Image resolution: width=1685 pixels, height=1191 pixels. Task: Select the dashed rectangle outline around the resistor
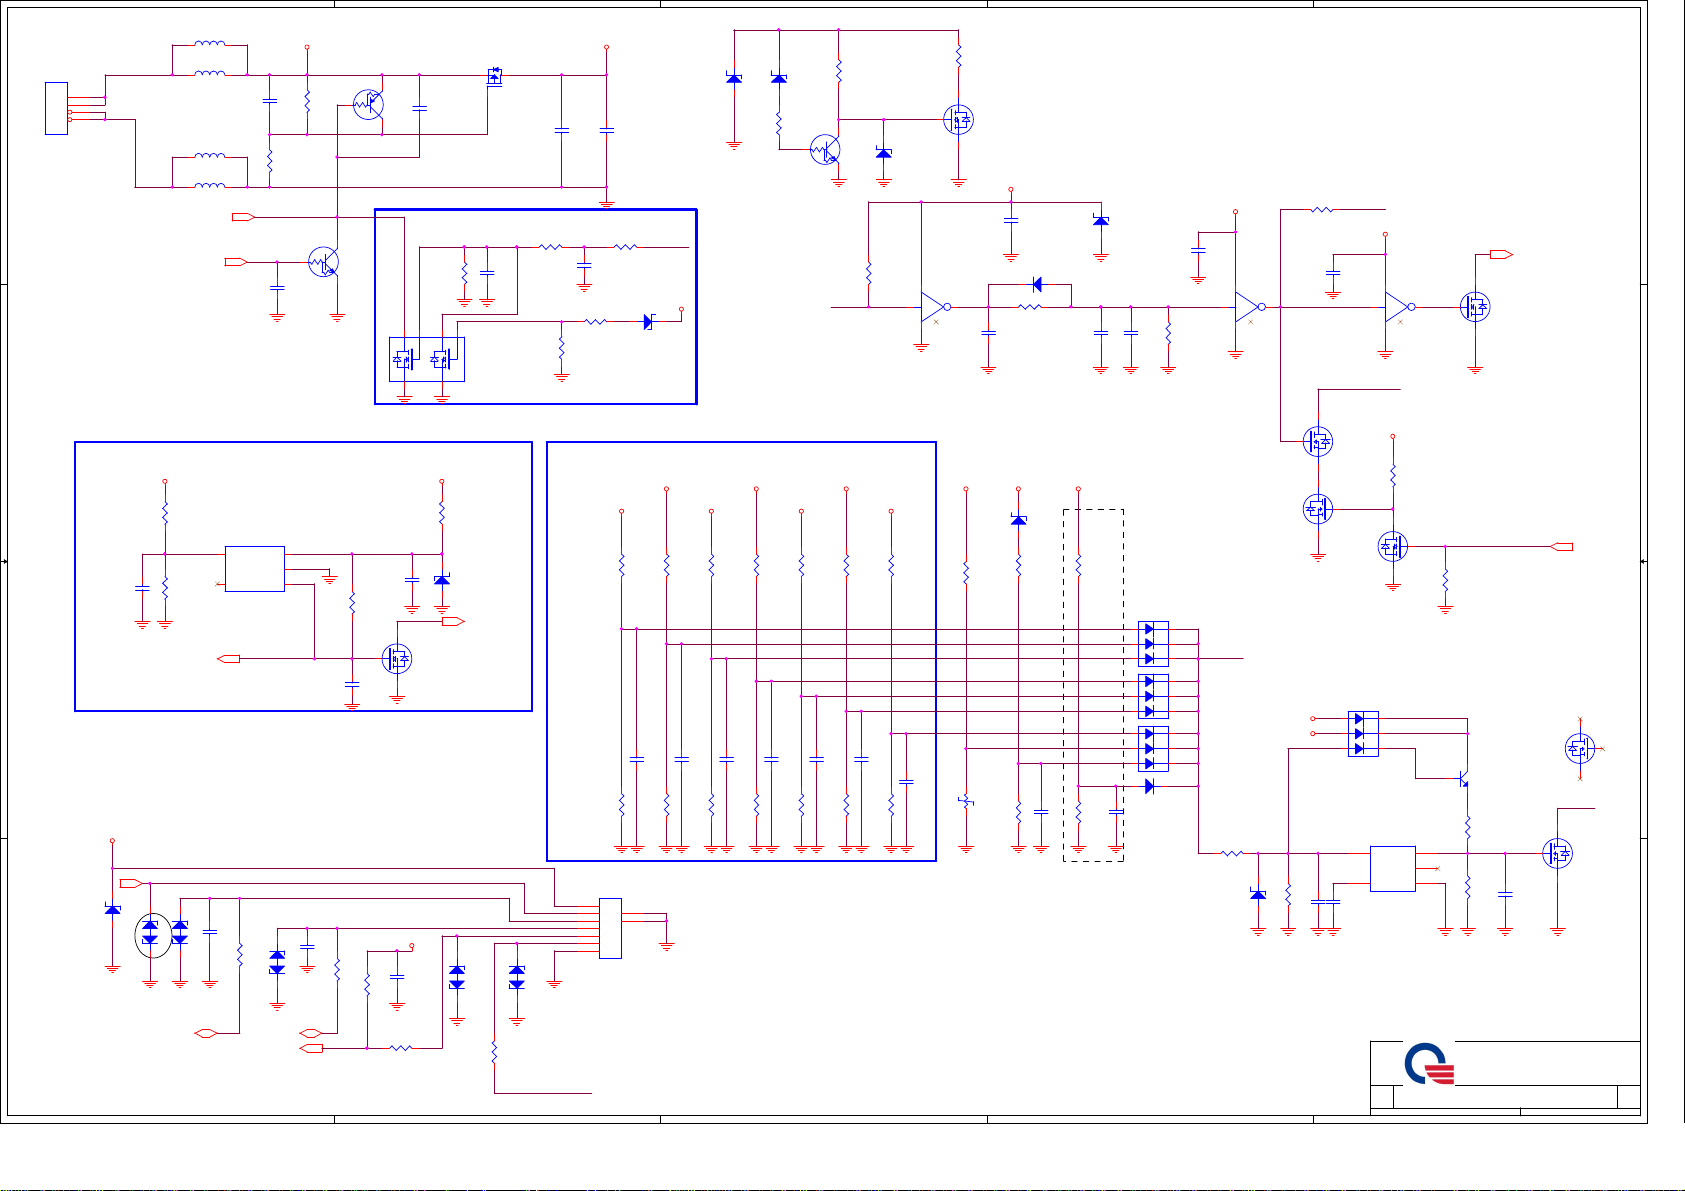tap(1093, 685)
